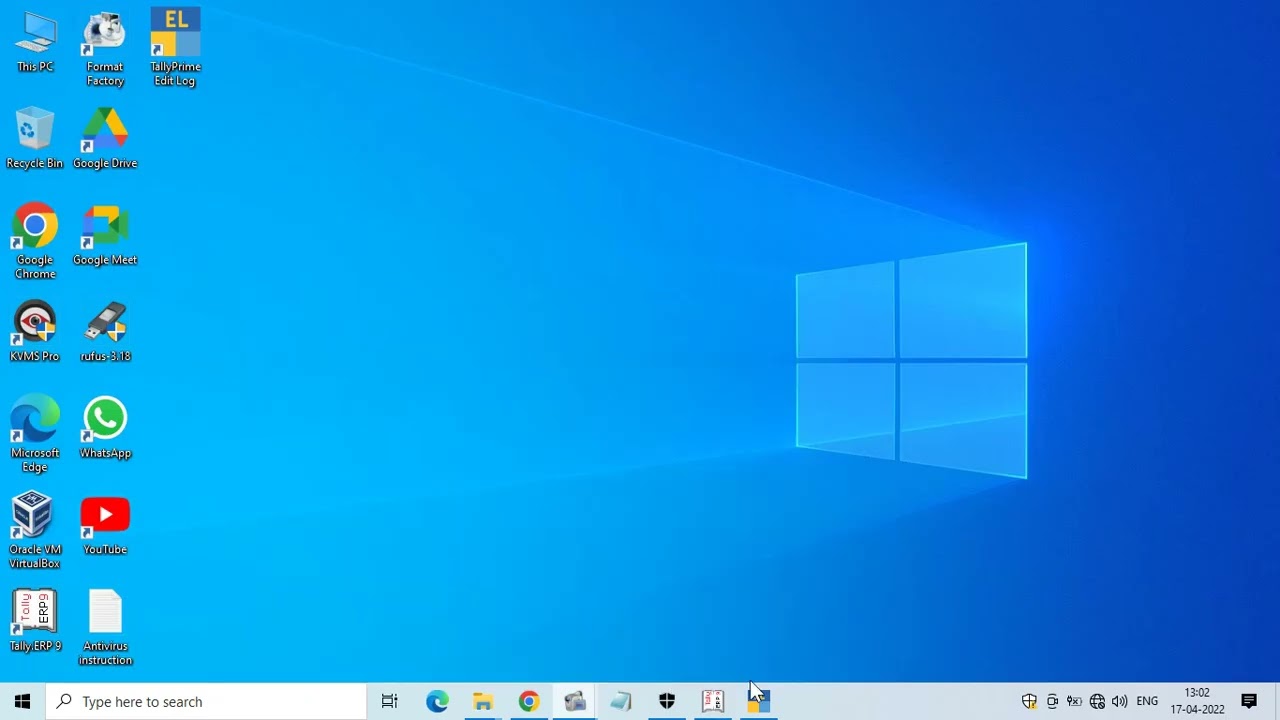Select the WhatsApp desktop shortcut
Viewport: 1280px width, 720px height.
tap(105, 428)
